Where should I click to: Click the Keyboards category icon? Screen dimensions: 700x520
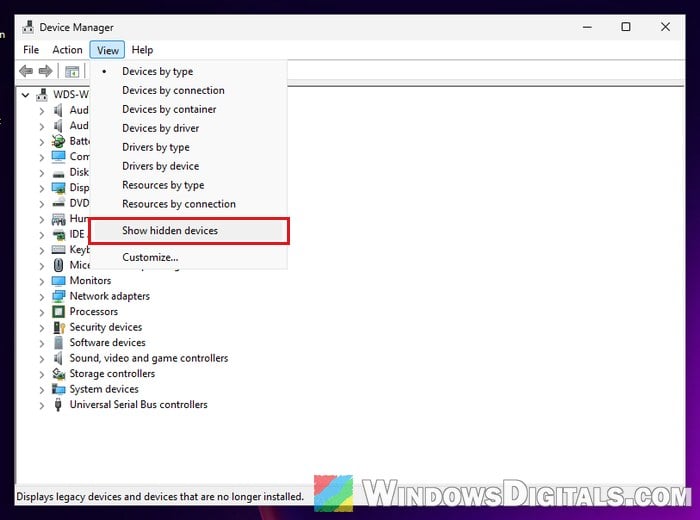click(58, 250)
